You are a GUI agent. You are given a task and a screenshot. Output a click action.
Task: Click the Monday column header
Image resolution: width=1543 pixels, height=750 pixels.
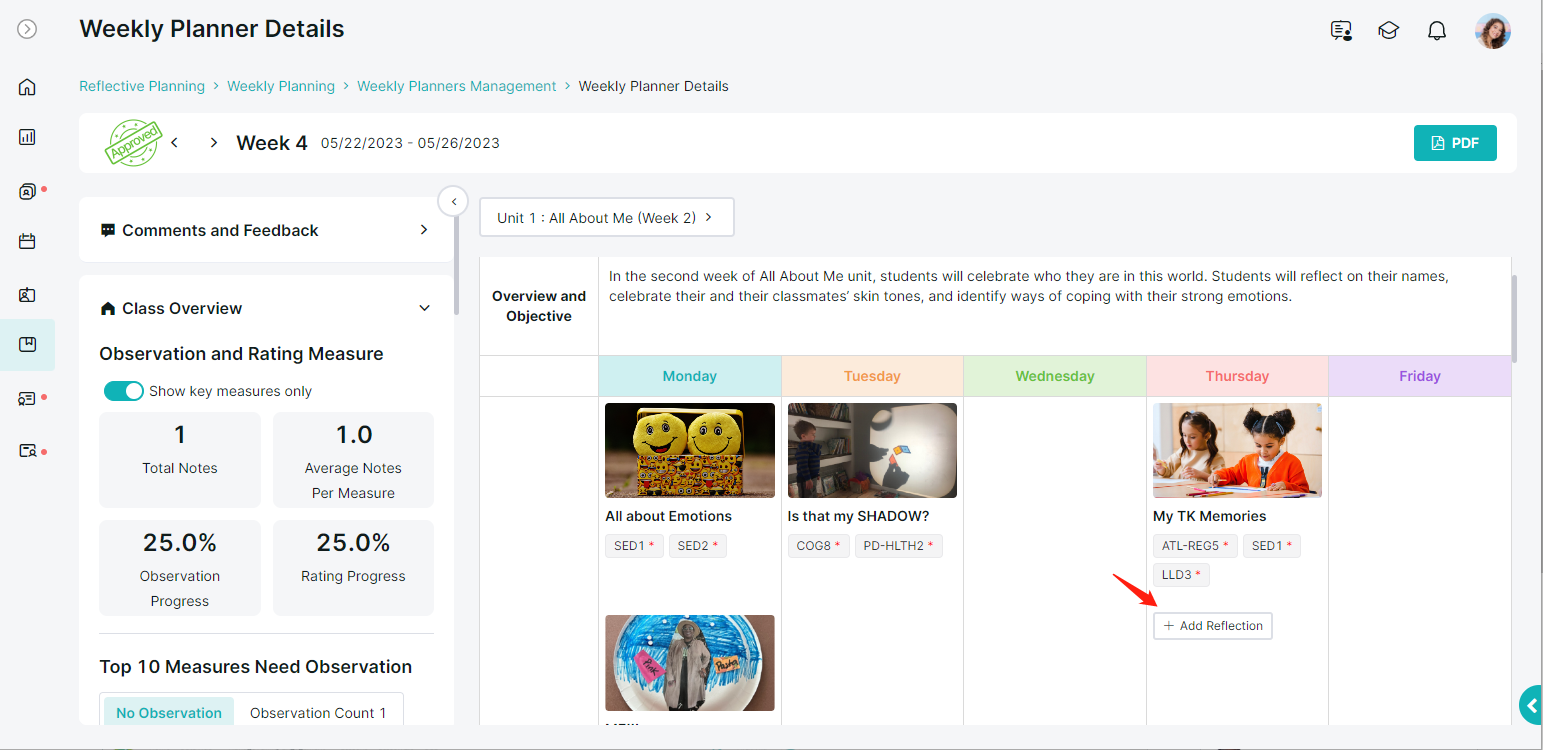coord(690,376)
